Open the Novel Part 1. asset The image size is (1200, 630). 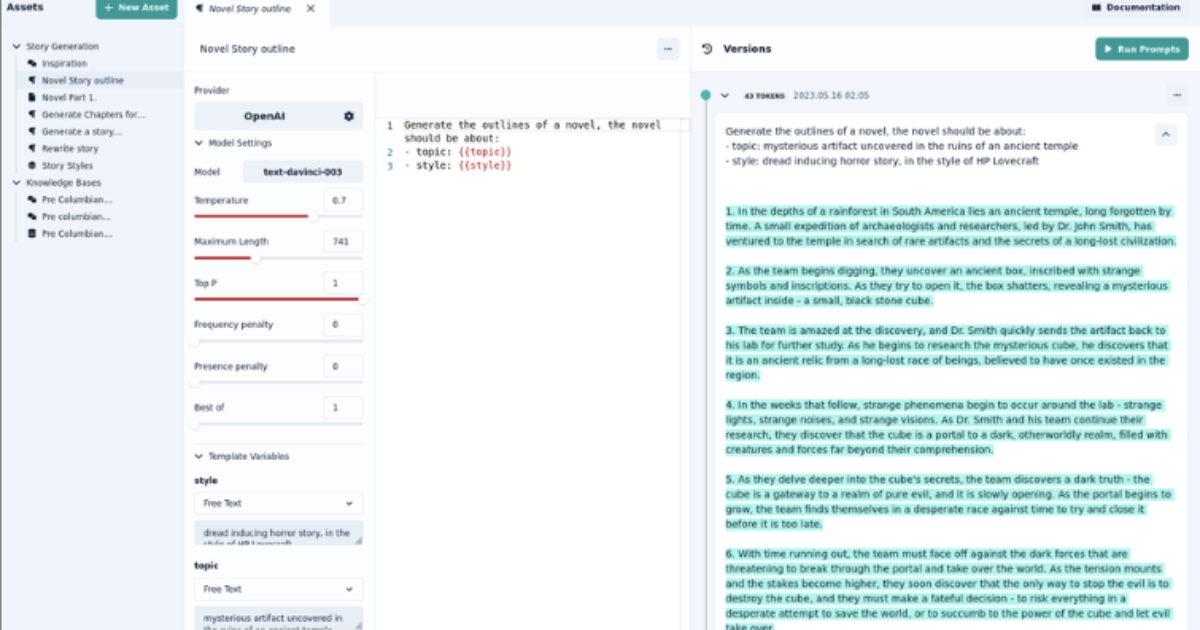click(68, 97)
